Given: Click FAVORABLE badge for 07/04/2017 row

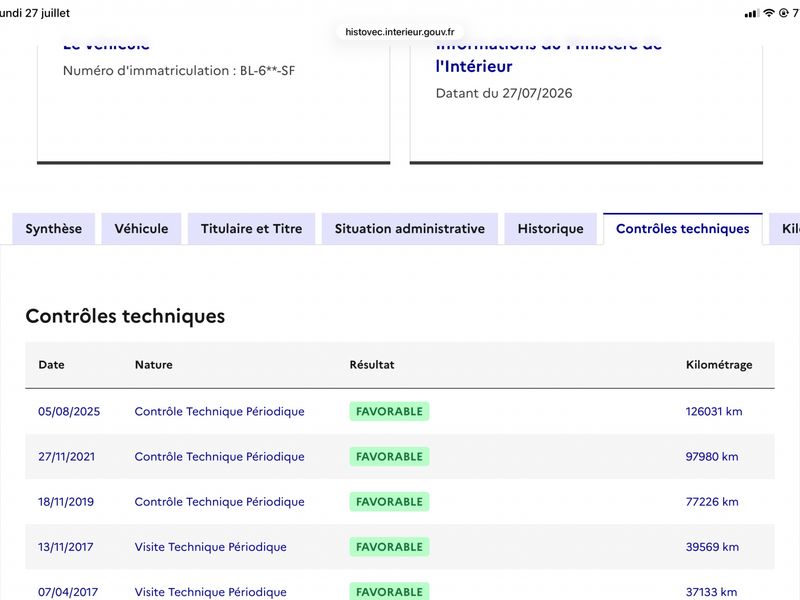Looking at the screenshot, I should tap(389, 591).
